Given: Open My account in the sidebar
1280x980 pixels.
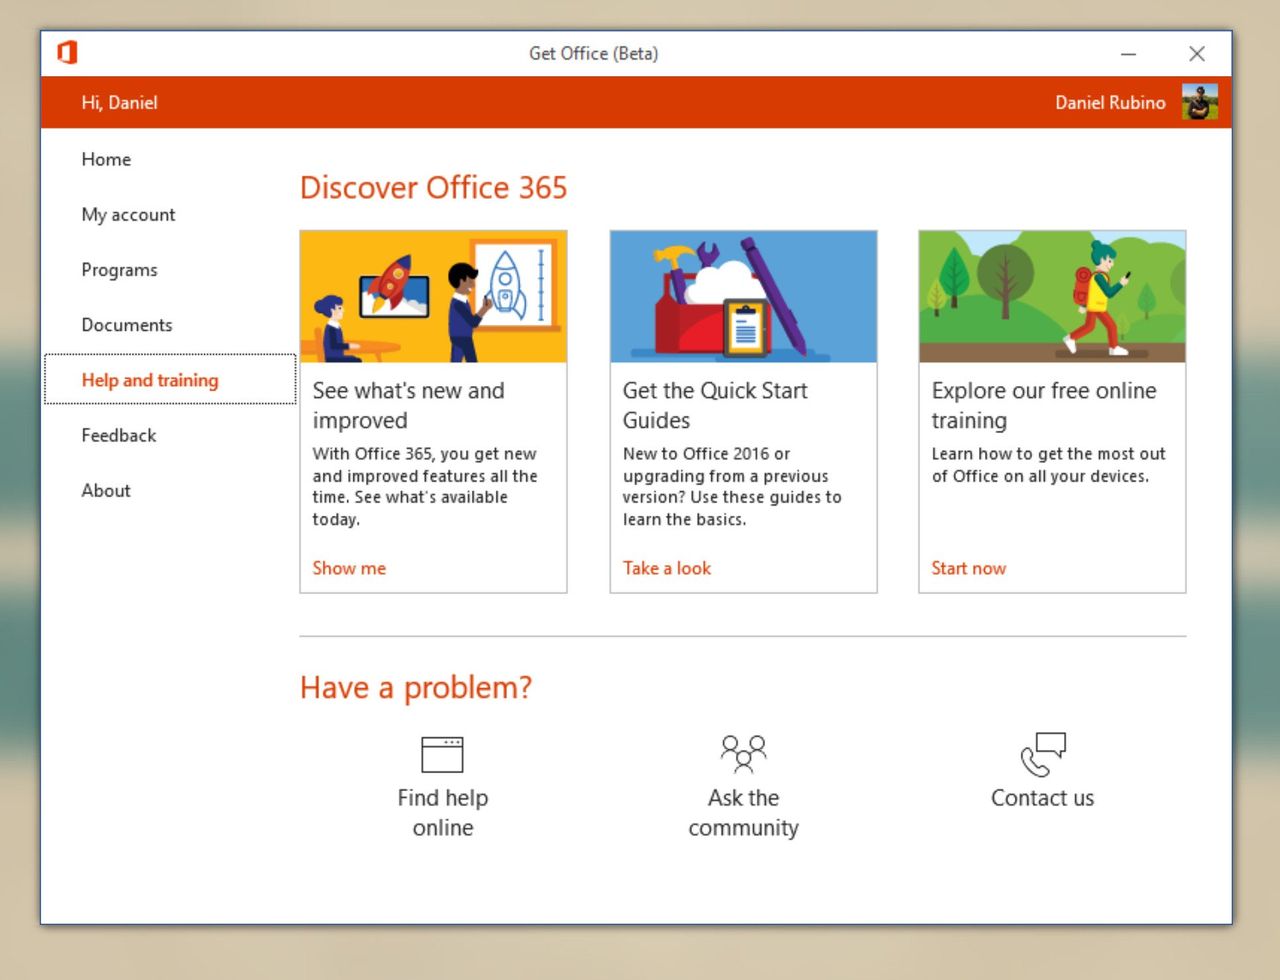Looking at the screenshot, I should coord(128,215).
